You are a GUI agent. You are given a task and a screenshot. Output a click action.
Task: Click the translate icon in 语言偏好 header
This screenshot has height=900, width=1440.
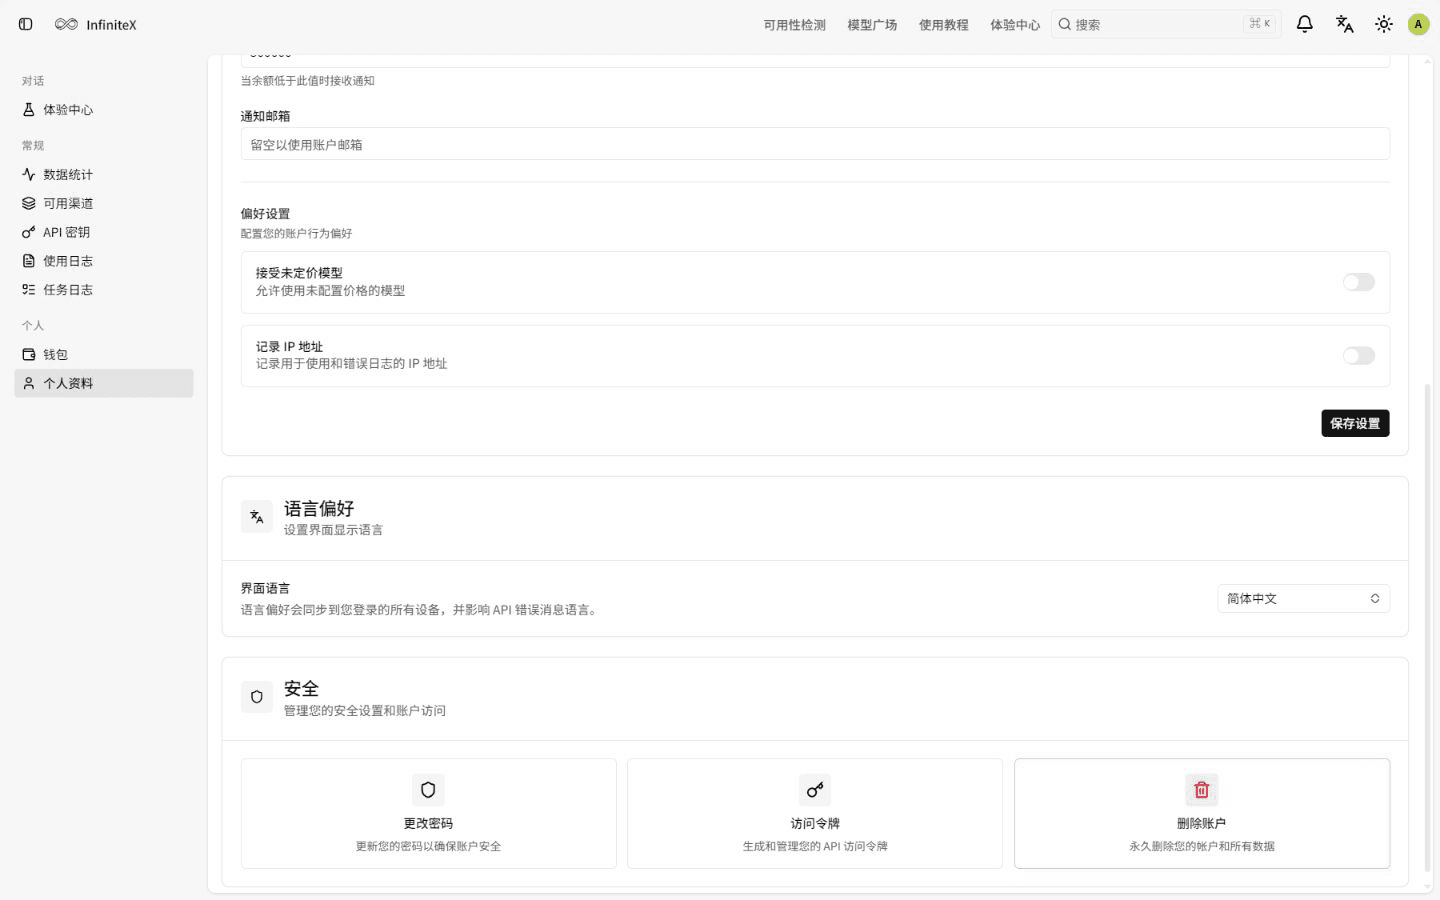[257, 517]
